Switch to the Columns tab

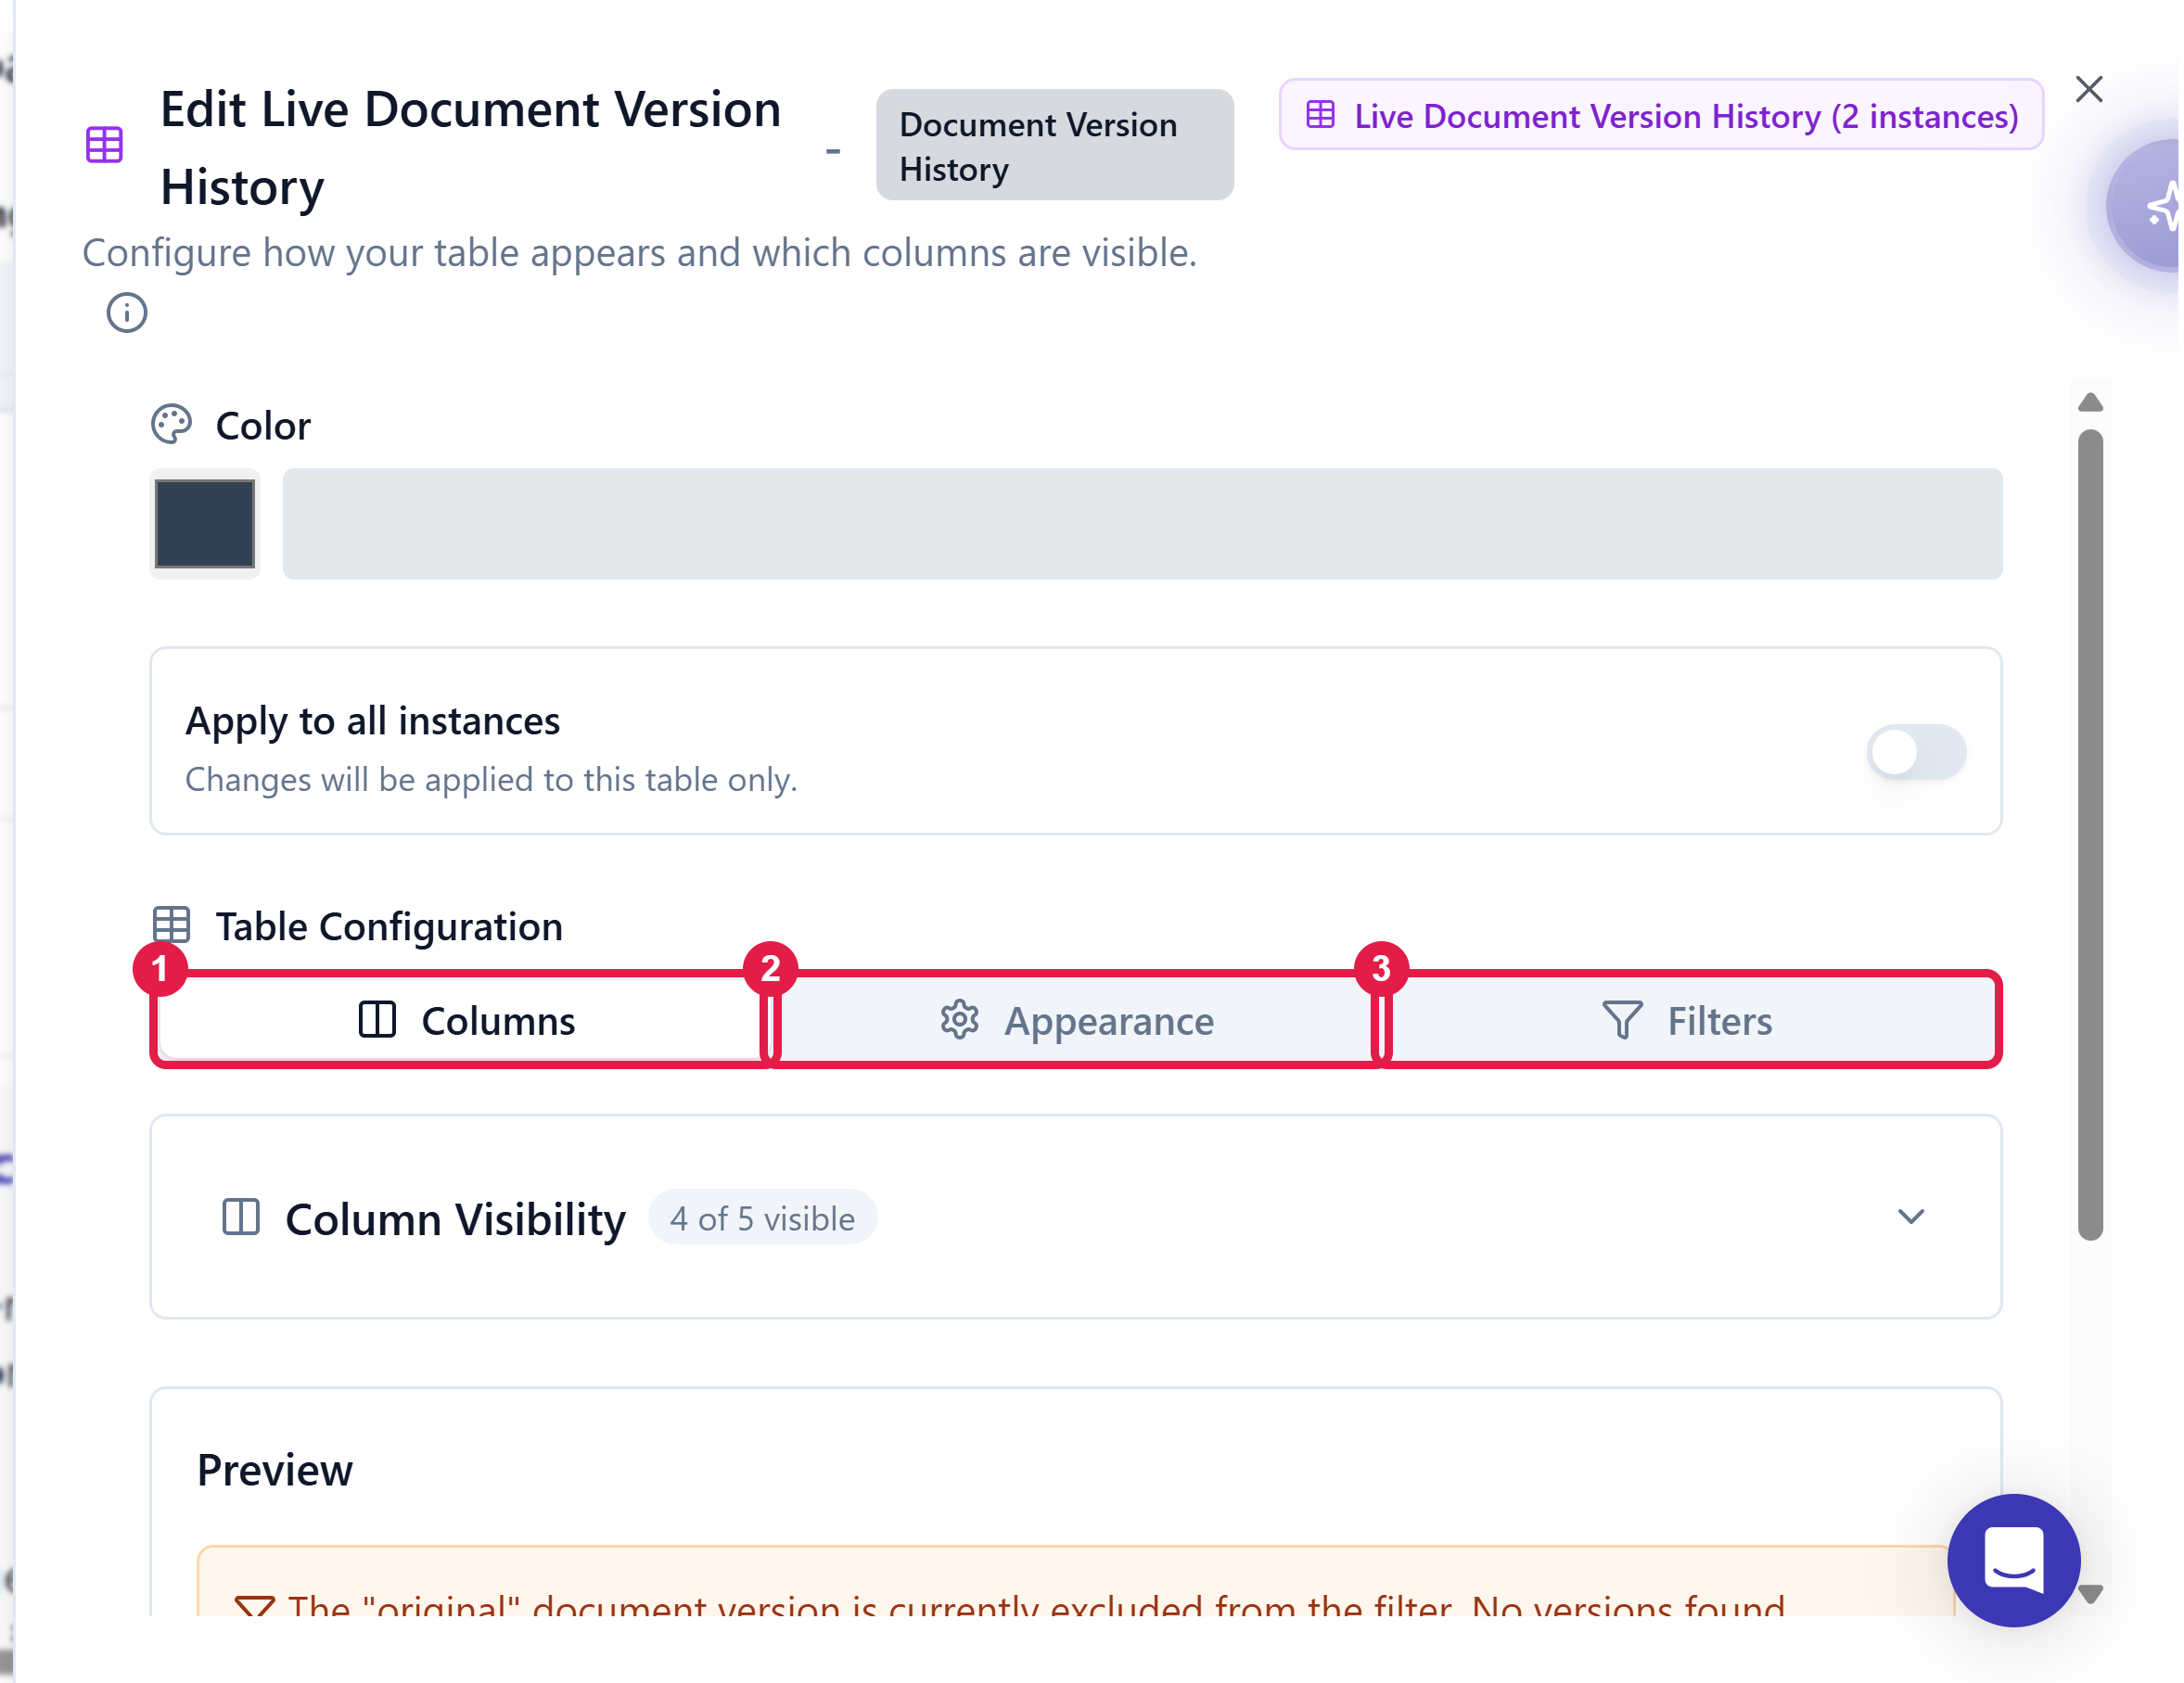click(x=466, y=1020)
